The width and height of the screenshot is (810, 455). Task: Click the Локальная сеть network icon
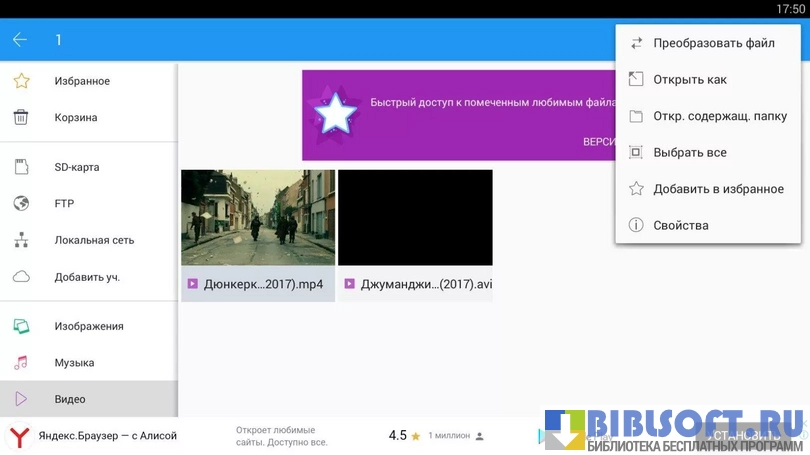pos(20,241)
